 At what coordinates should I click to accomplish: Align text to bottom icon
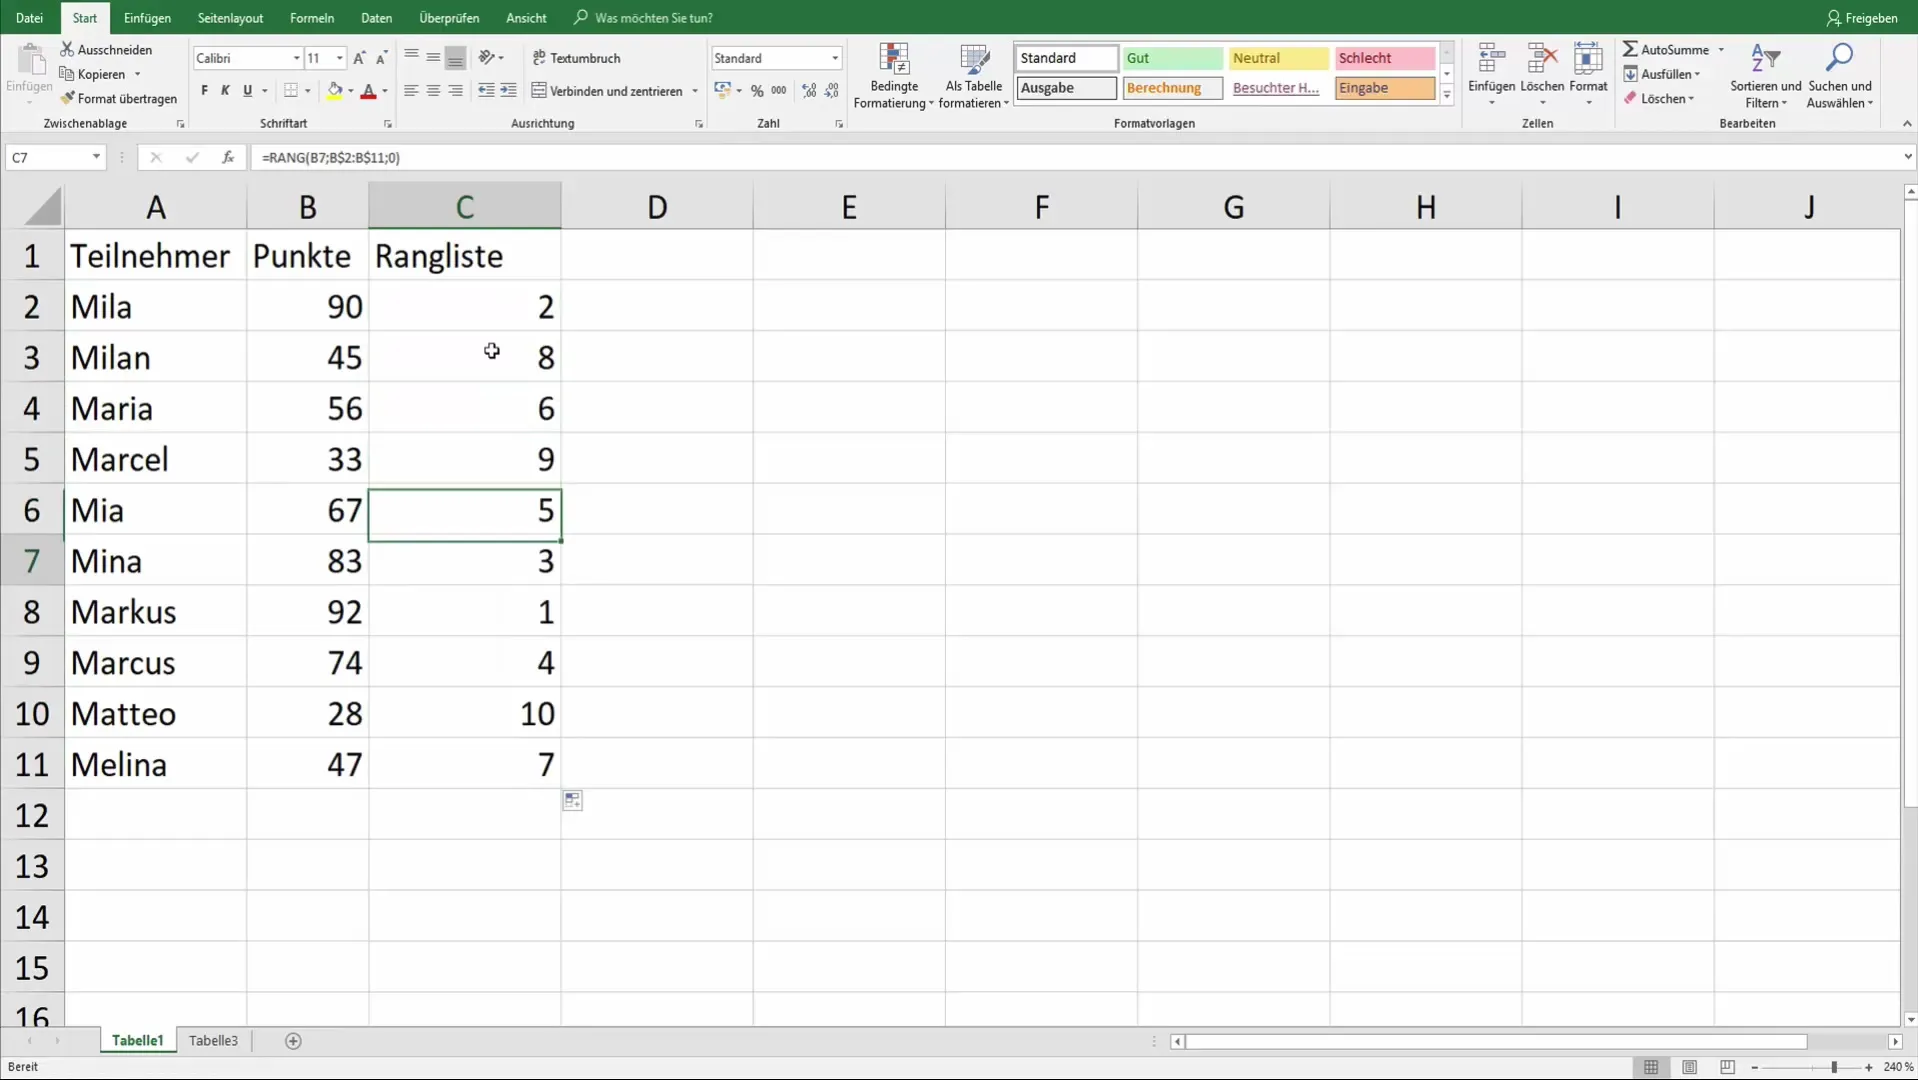point(455,57)
